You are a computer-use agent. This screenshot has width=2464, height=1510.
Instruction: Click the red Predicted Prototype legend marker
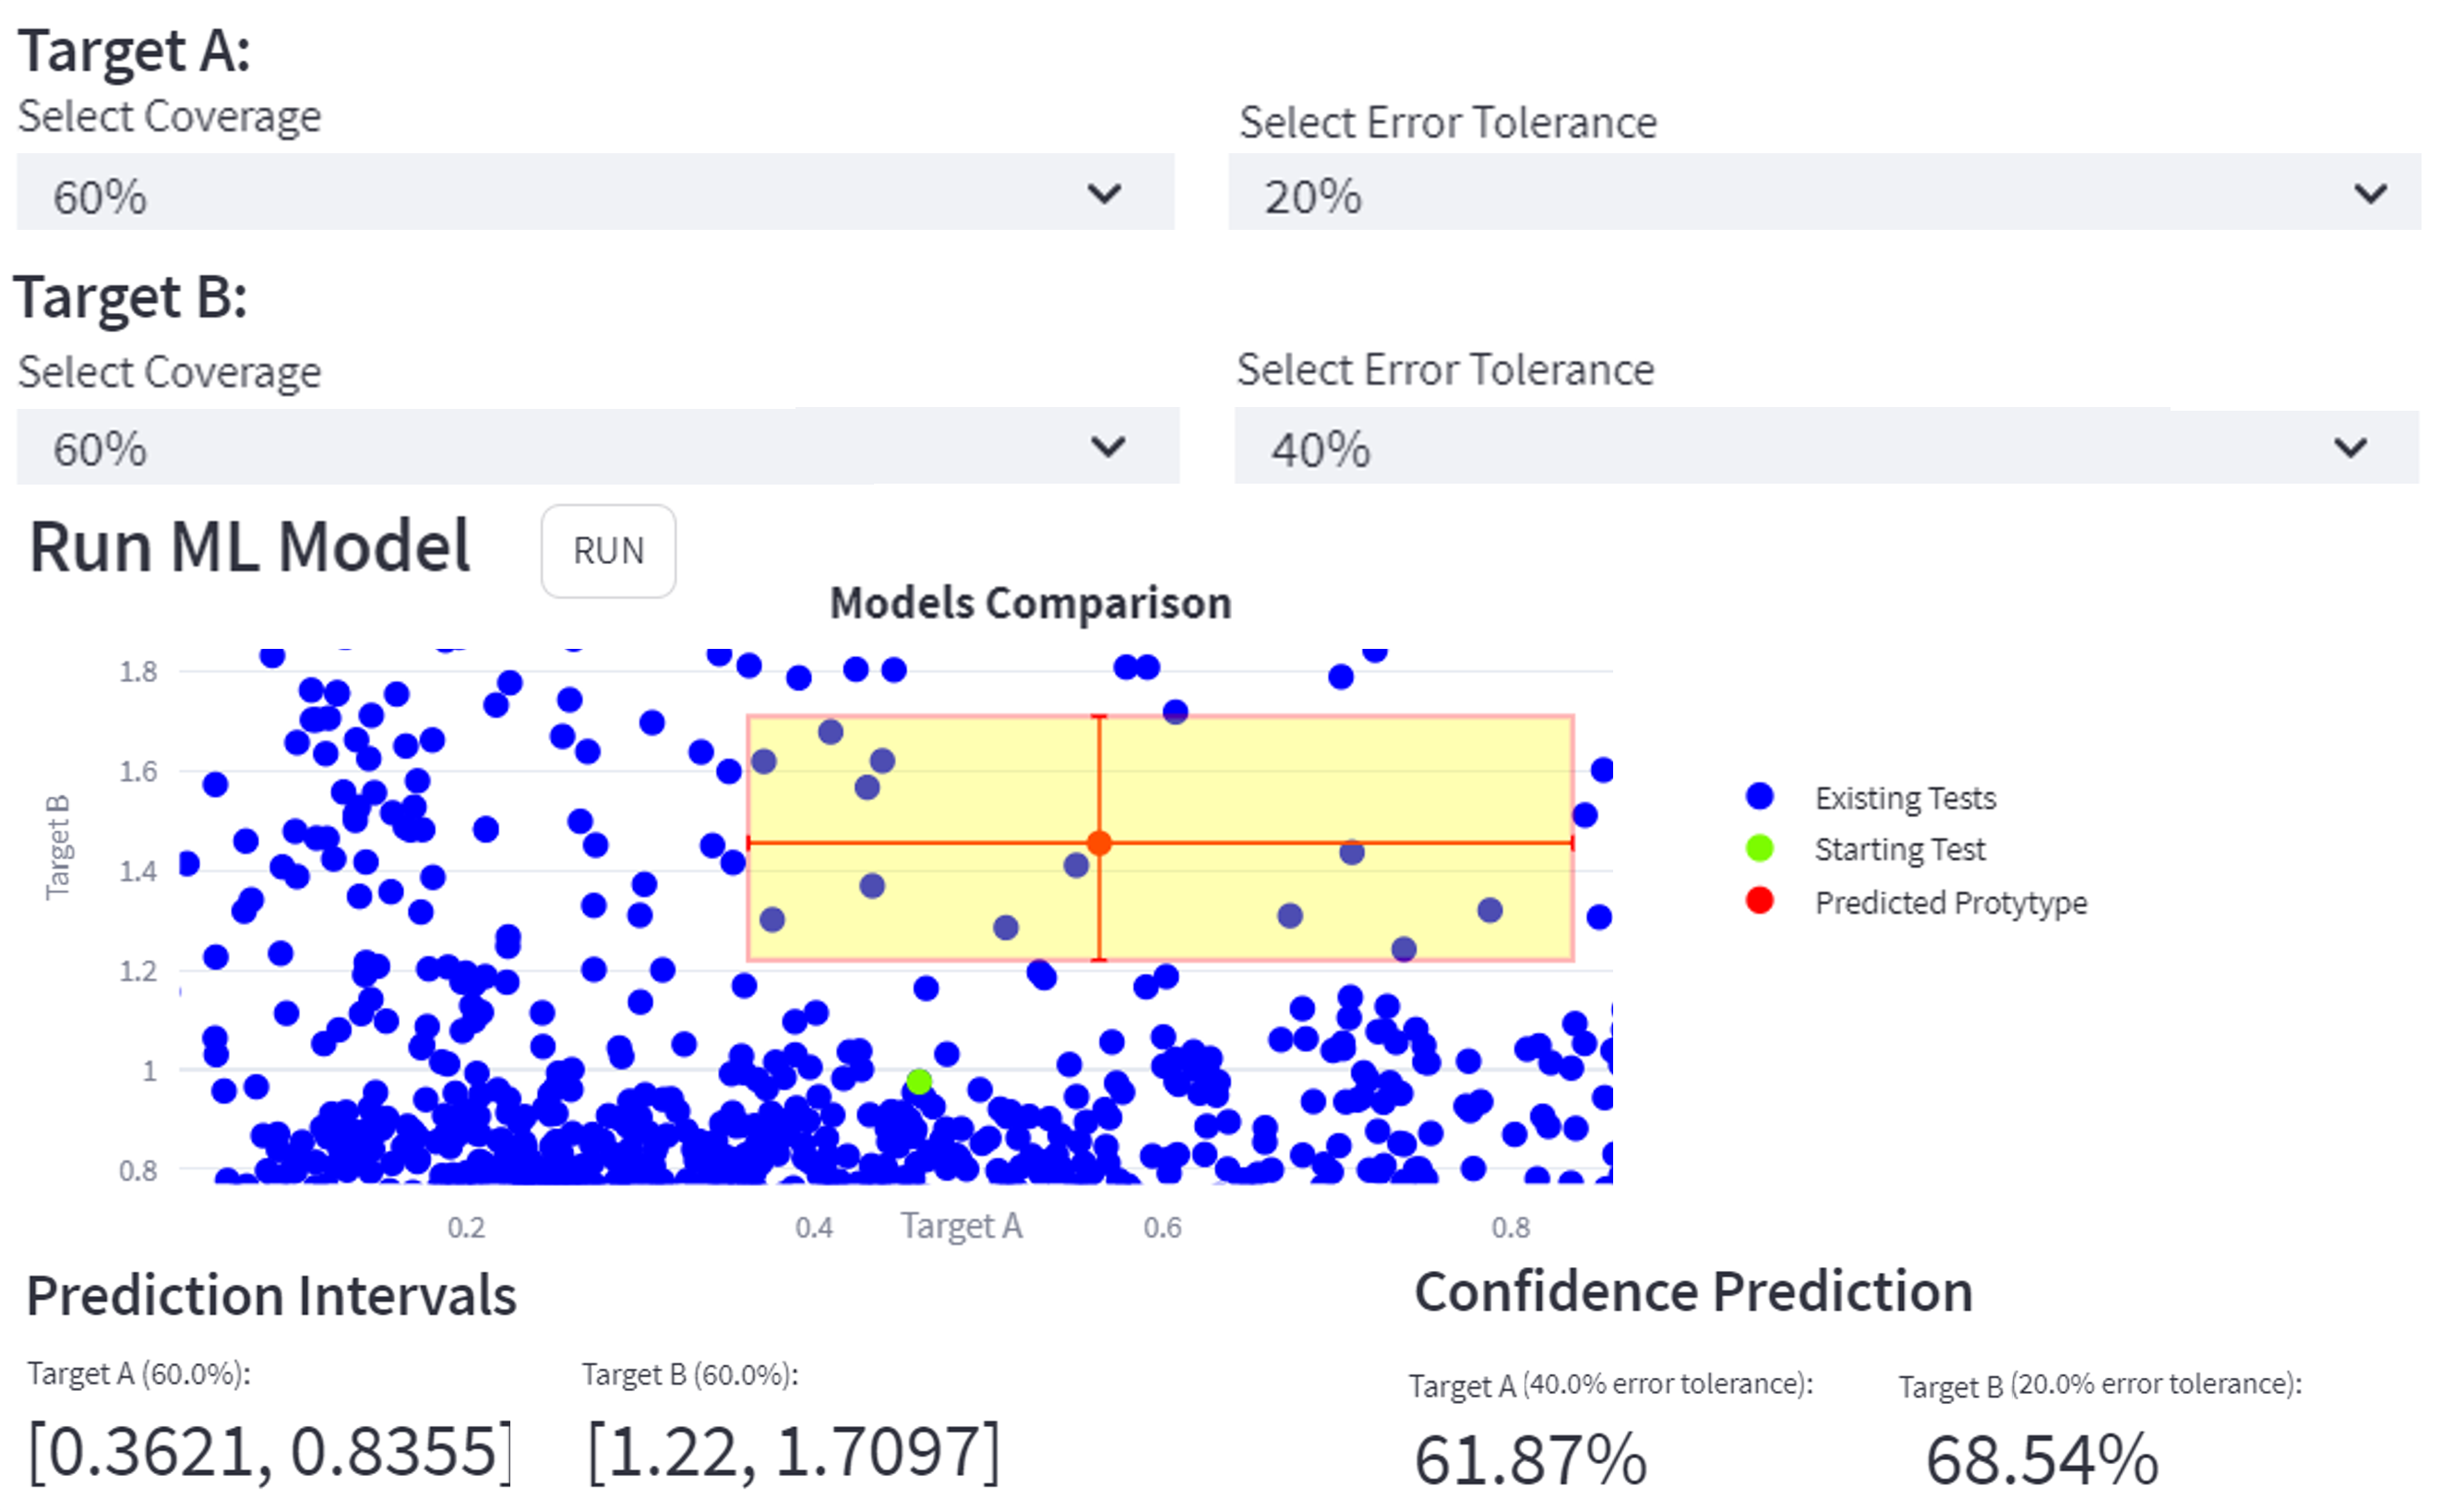click(x=1759, y=901)
